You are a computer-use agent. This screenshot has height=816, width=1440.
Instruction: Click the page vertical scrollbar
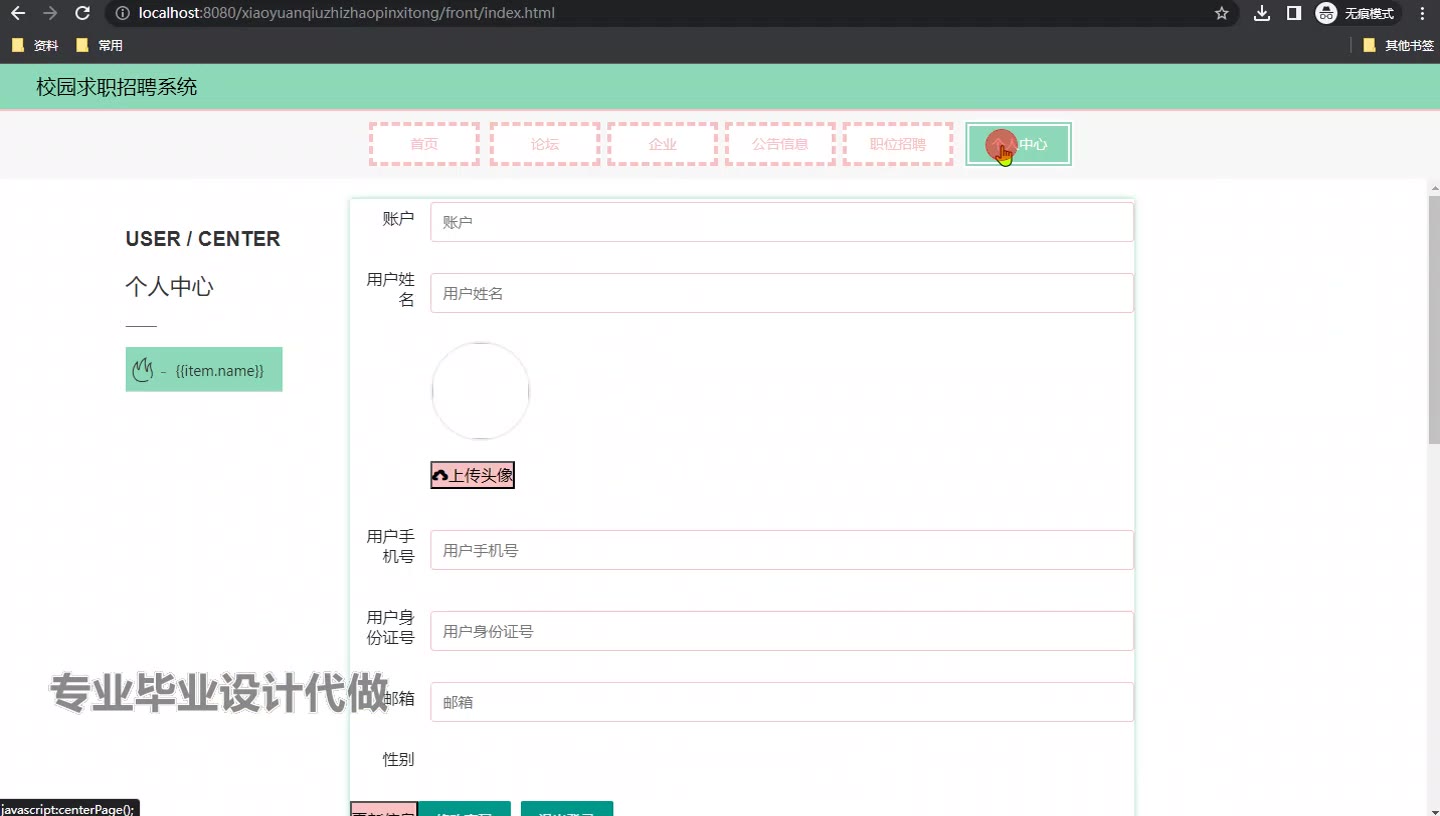click(1433, 320)
